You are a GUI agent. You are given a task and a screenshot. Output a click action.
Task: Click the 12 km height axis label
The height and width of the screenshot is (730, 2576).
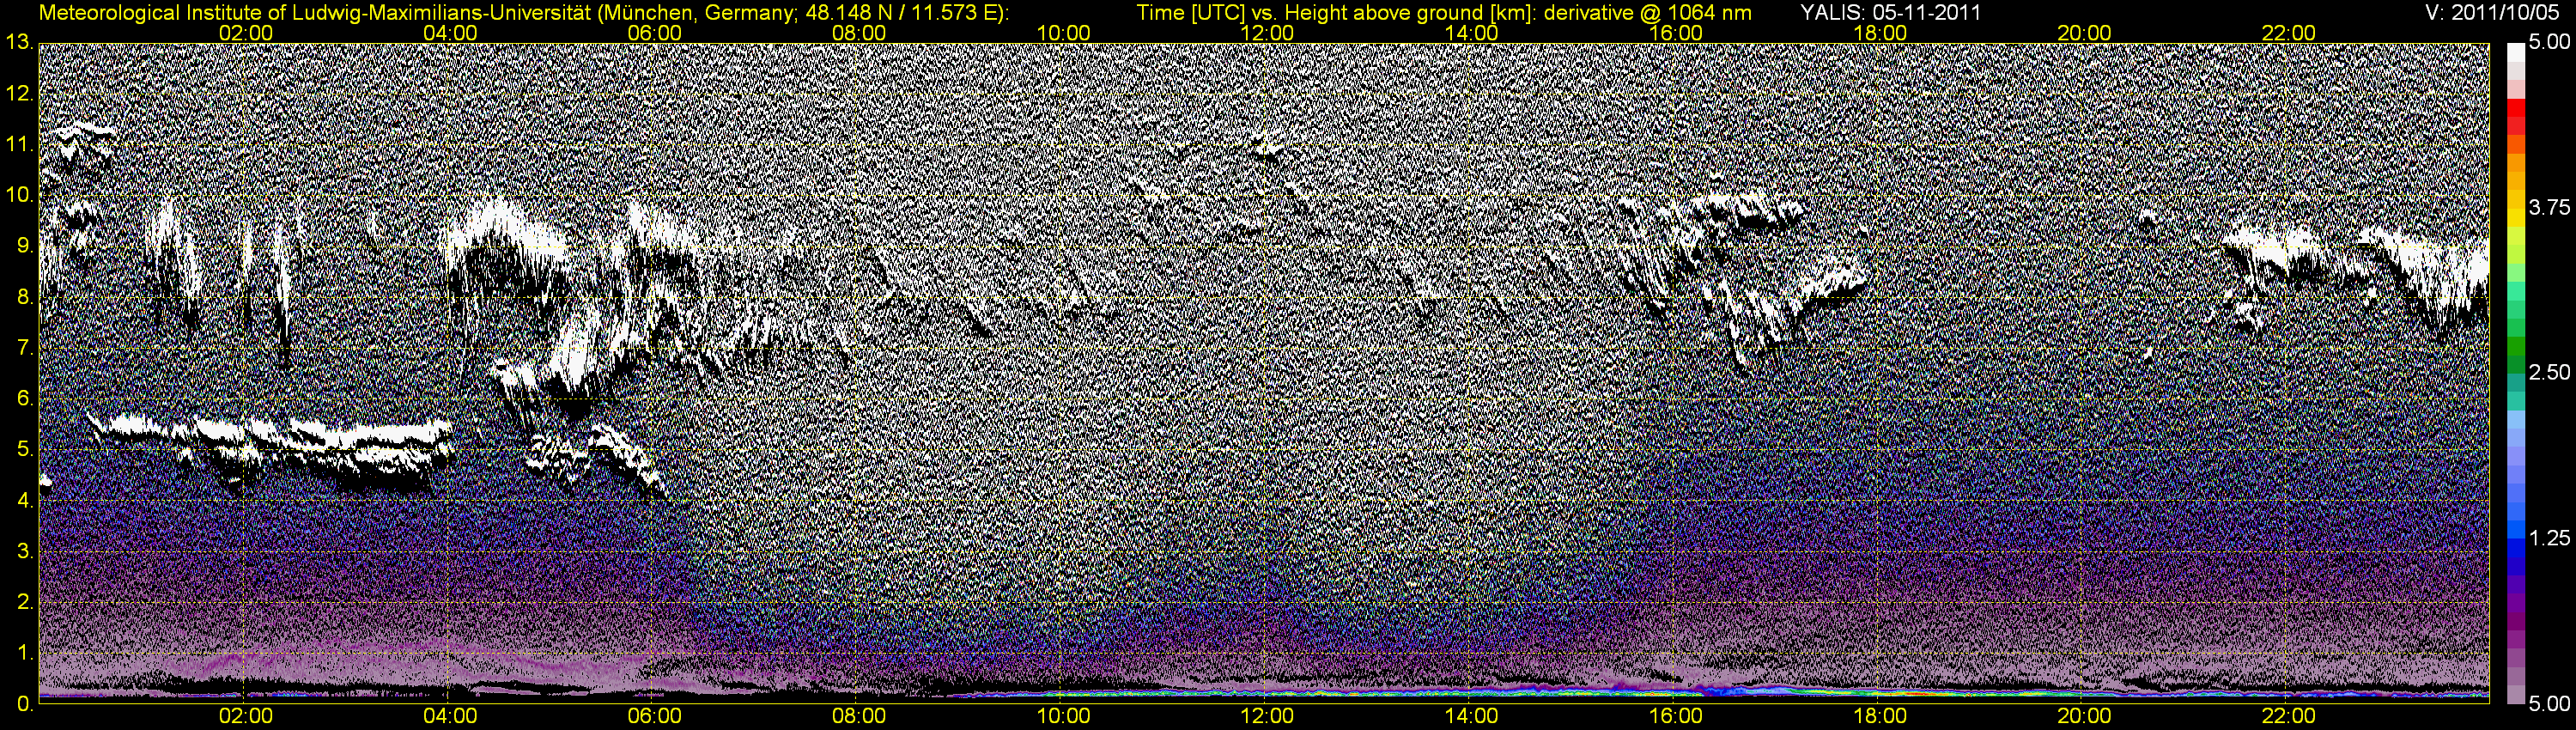click(x=18, y=94)
